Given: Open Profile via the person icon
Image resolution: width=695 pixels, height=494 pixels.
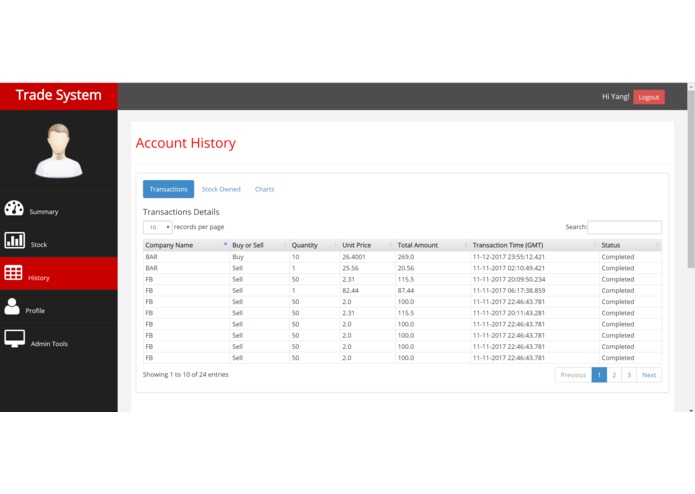Looking at the screenshot, I should point(12,306).
